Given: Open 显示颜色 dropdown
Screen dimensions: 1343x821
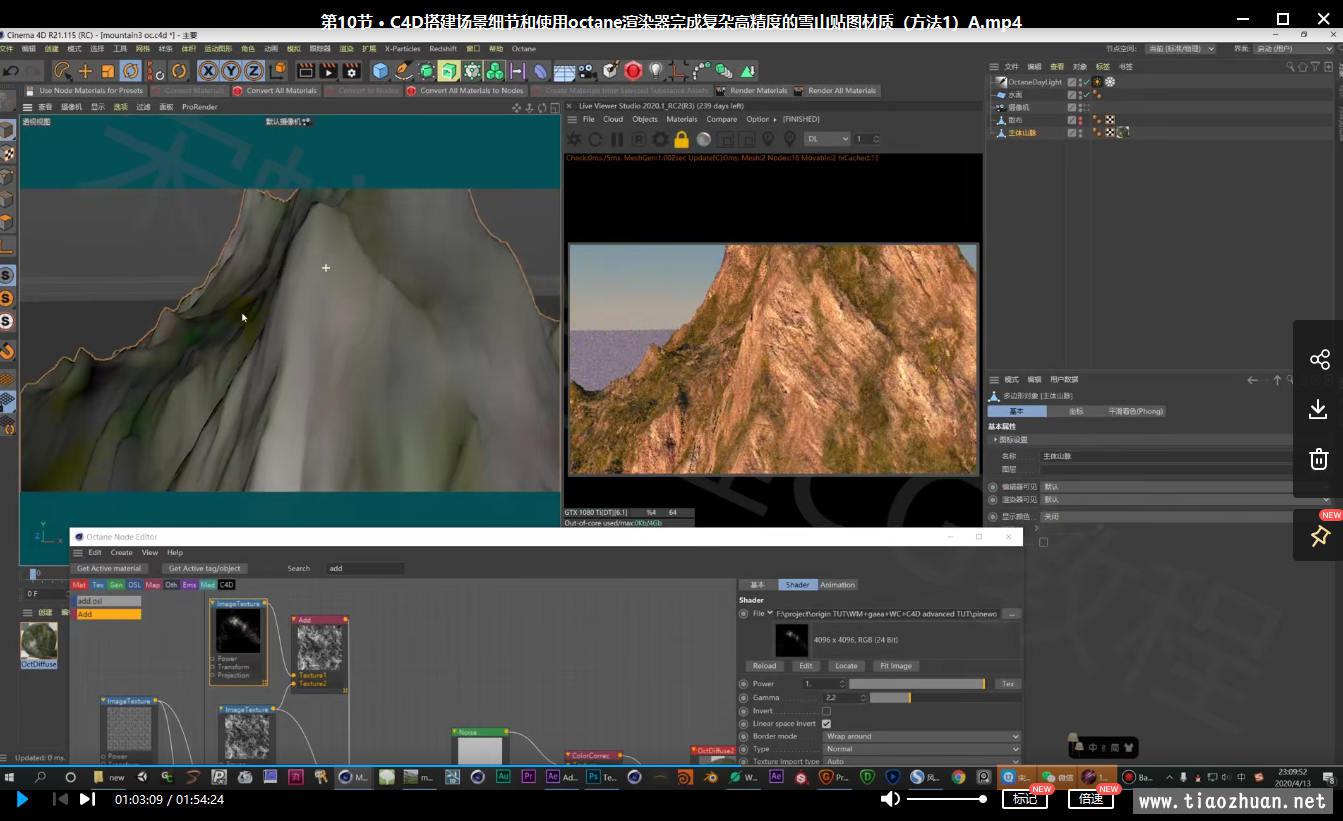Looking at the screenshot, I should pos(1187,517).
